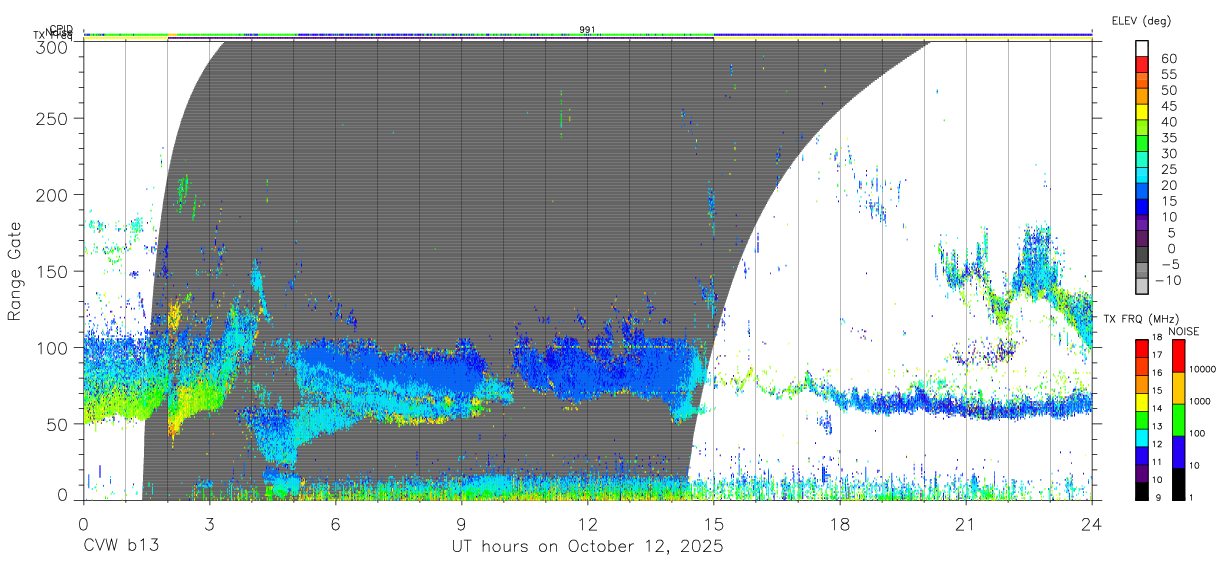The height and width of the screenshot is (567, 1228).
Task: Pick the blue swatch of the NOISE bar
Action: pyautogui.click(x=1180, y=452)
